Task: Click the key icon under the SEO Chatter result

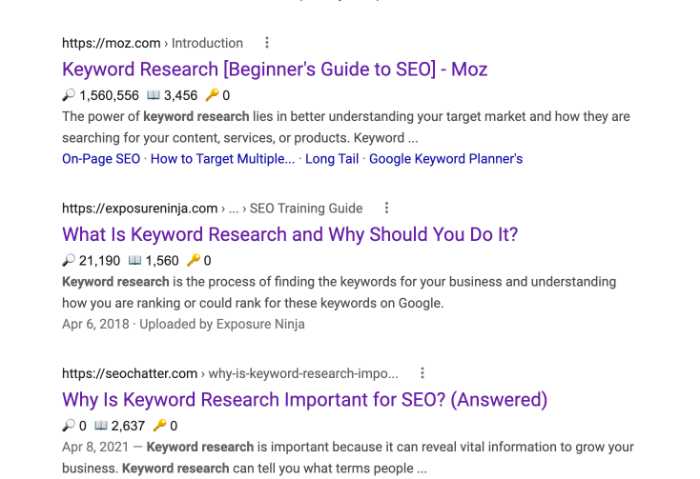Action: 159,425
